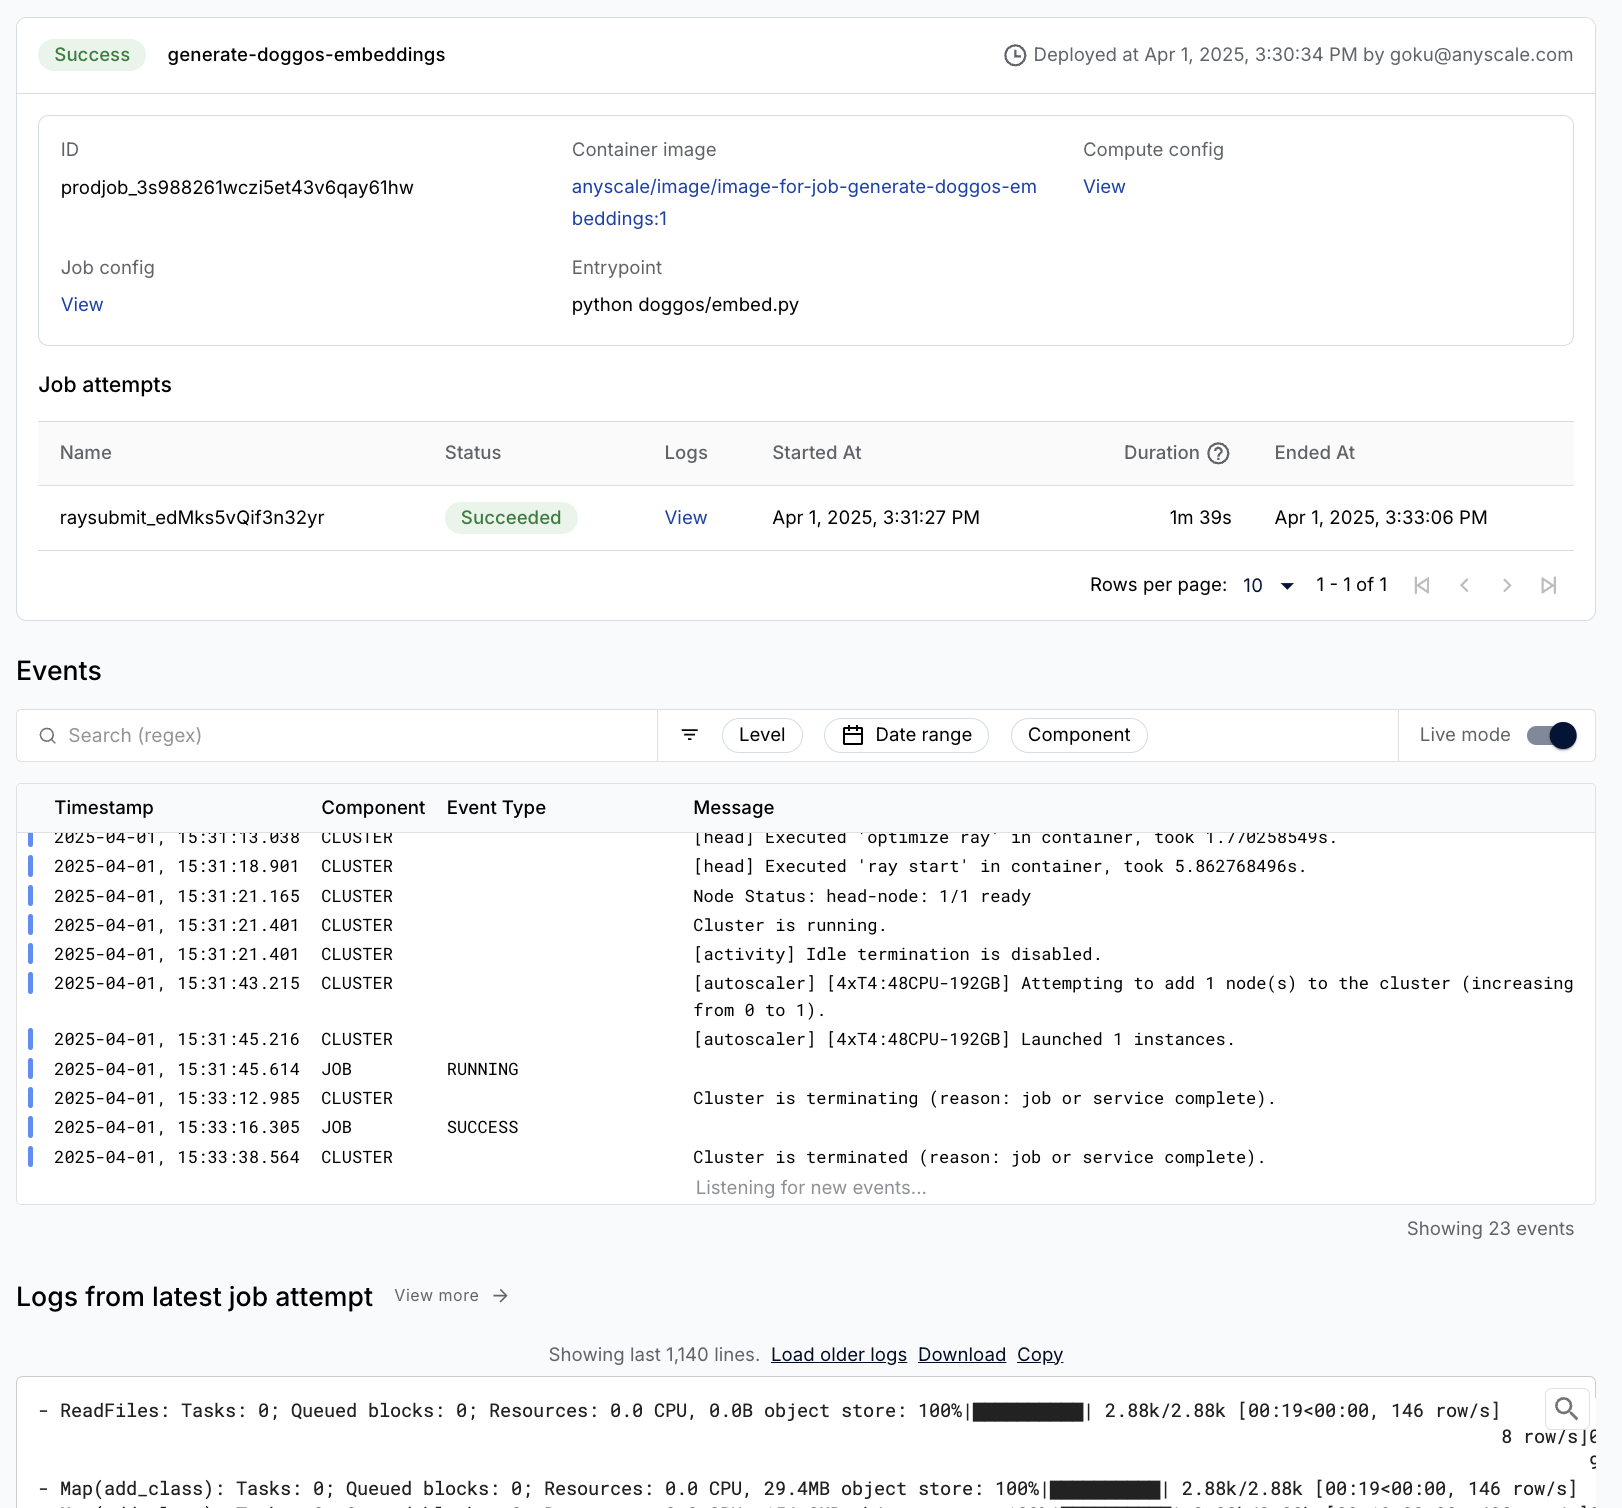View the Job config
This screenshot has width=1622, height=1508.
(x=81, y=304)
